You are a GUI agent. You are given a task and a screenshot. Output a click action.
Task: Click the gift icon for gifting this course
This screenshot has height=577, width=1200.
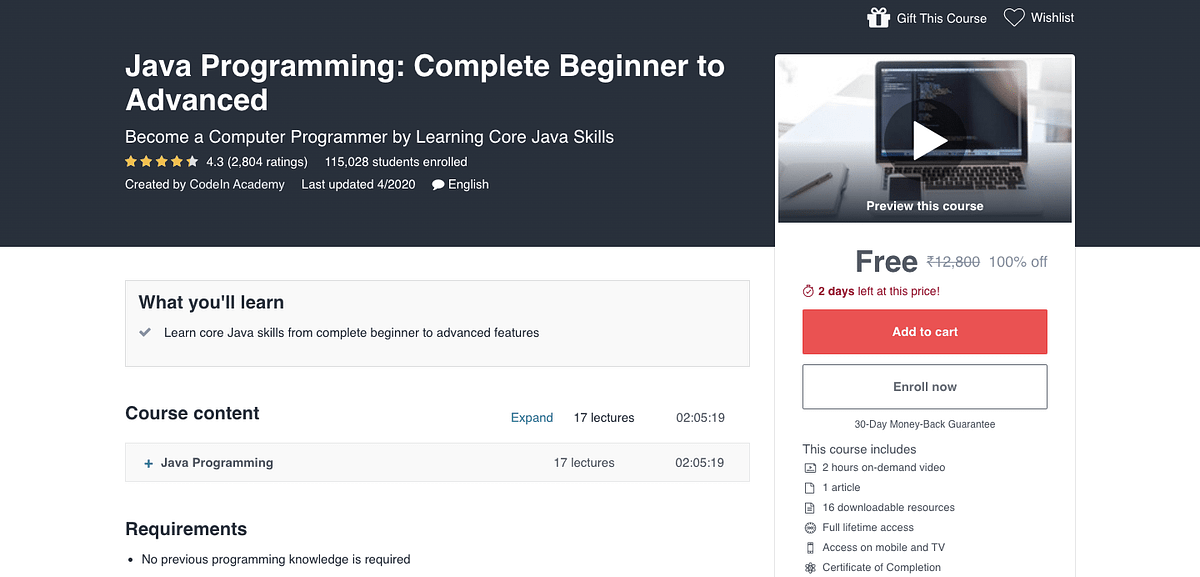(x=878, y=17)
